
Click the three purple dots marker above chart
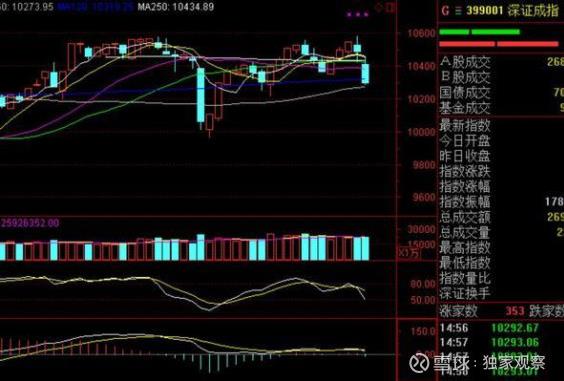[357, 15]
